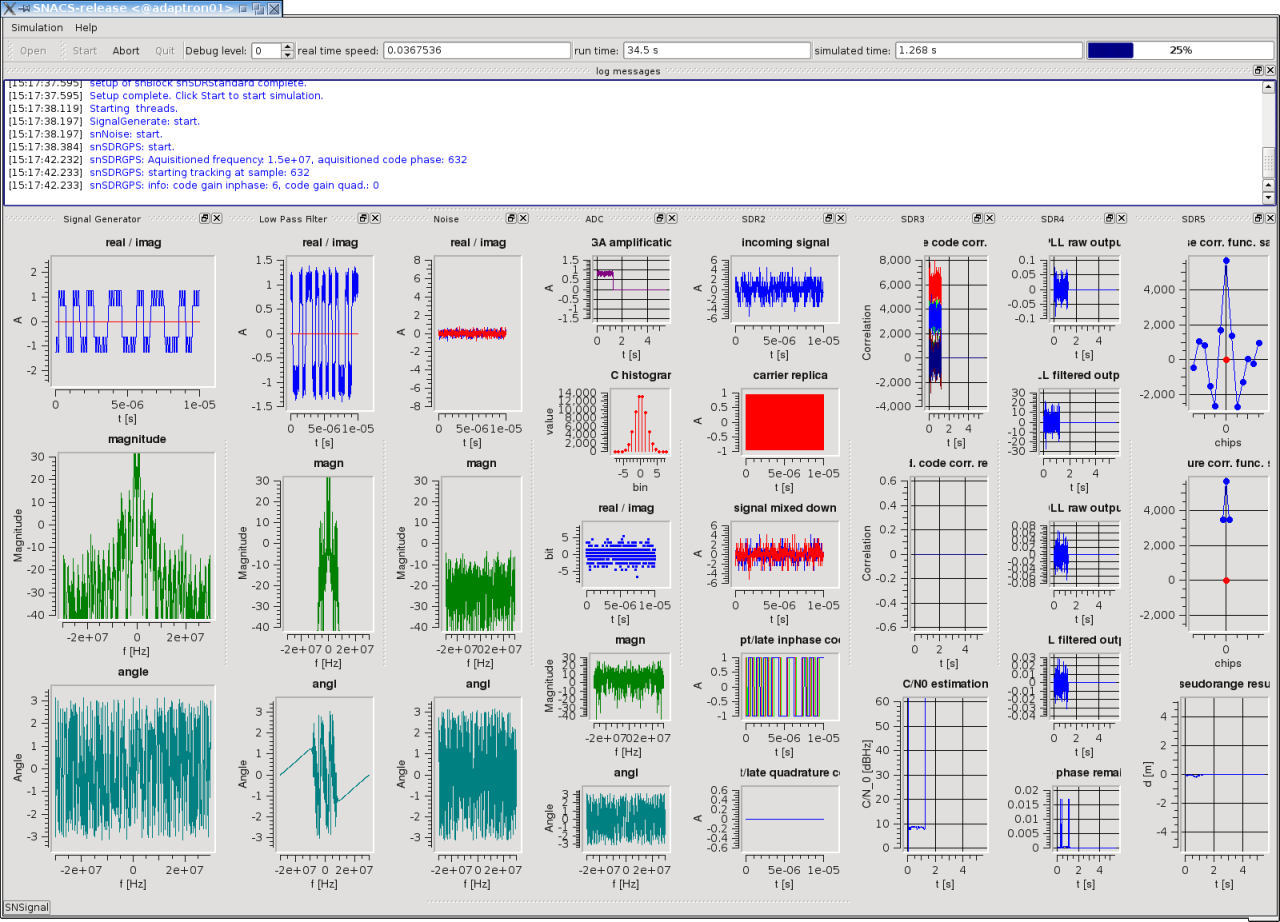Click the SDR2 incoming signal plot
This screenshot has width=1280, height=922.
point(784,289)
